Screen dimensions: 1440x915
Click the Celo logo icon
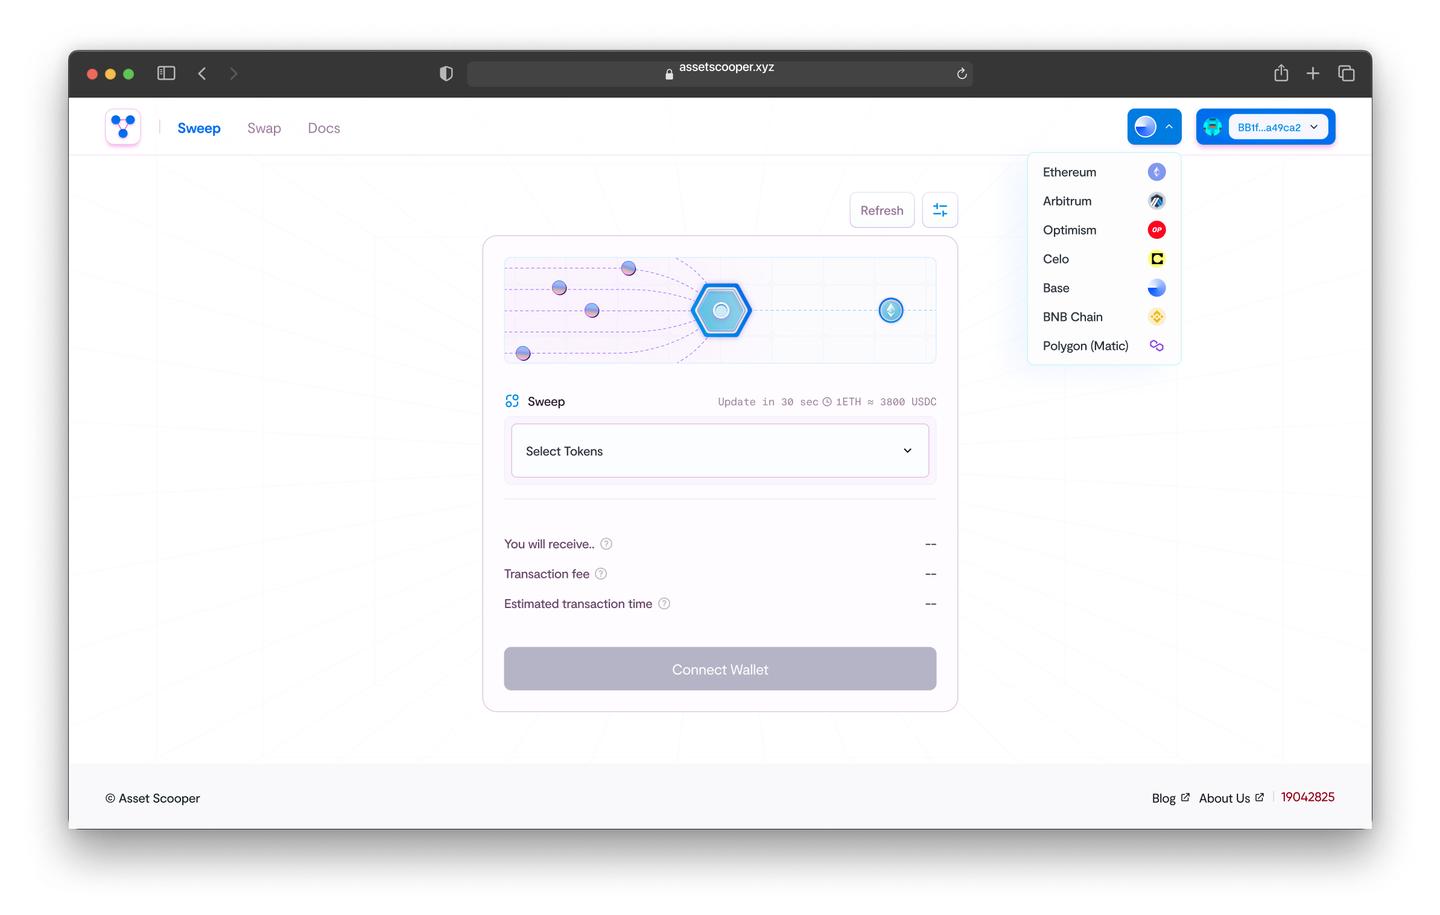[x=1157, y=259]
